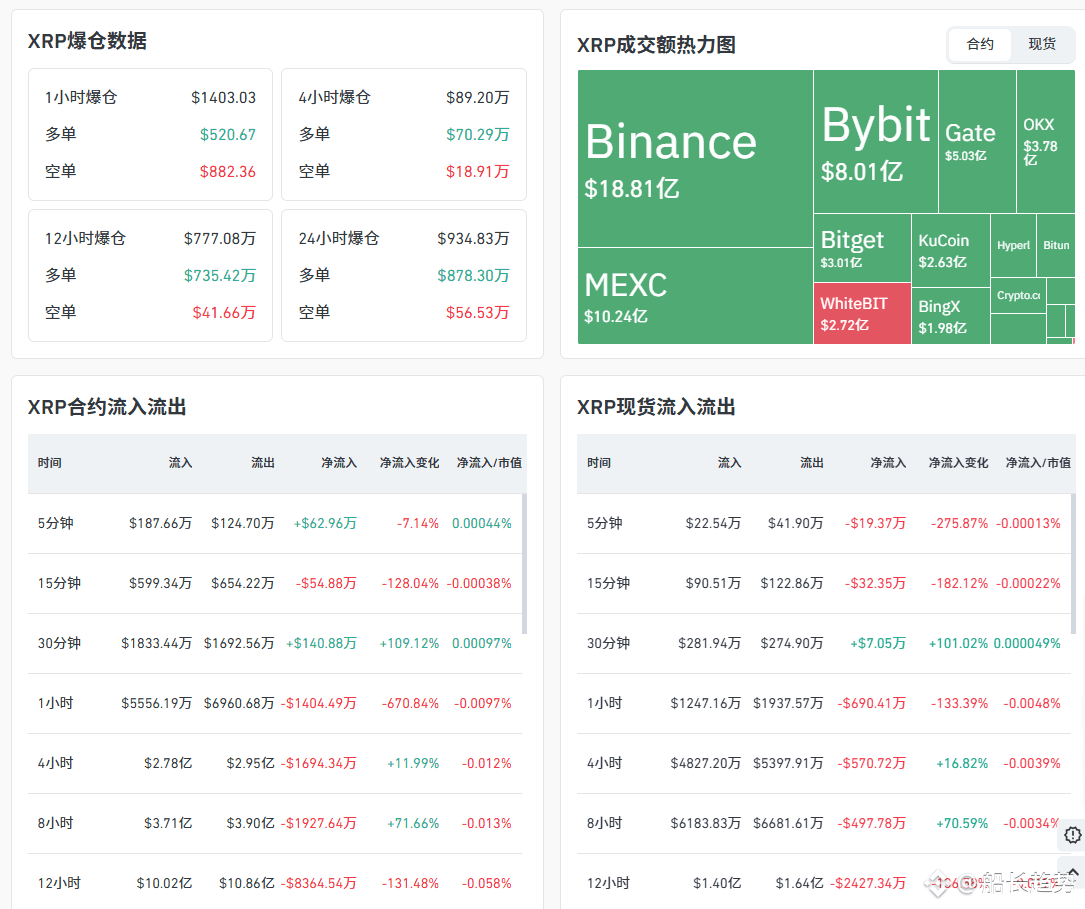
Task: Select the Binance heatmap tile
Action: [695, 158]
